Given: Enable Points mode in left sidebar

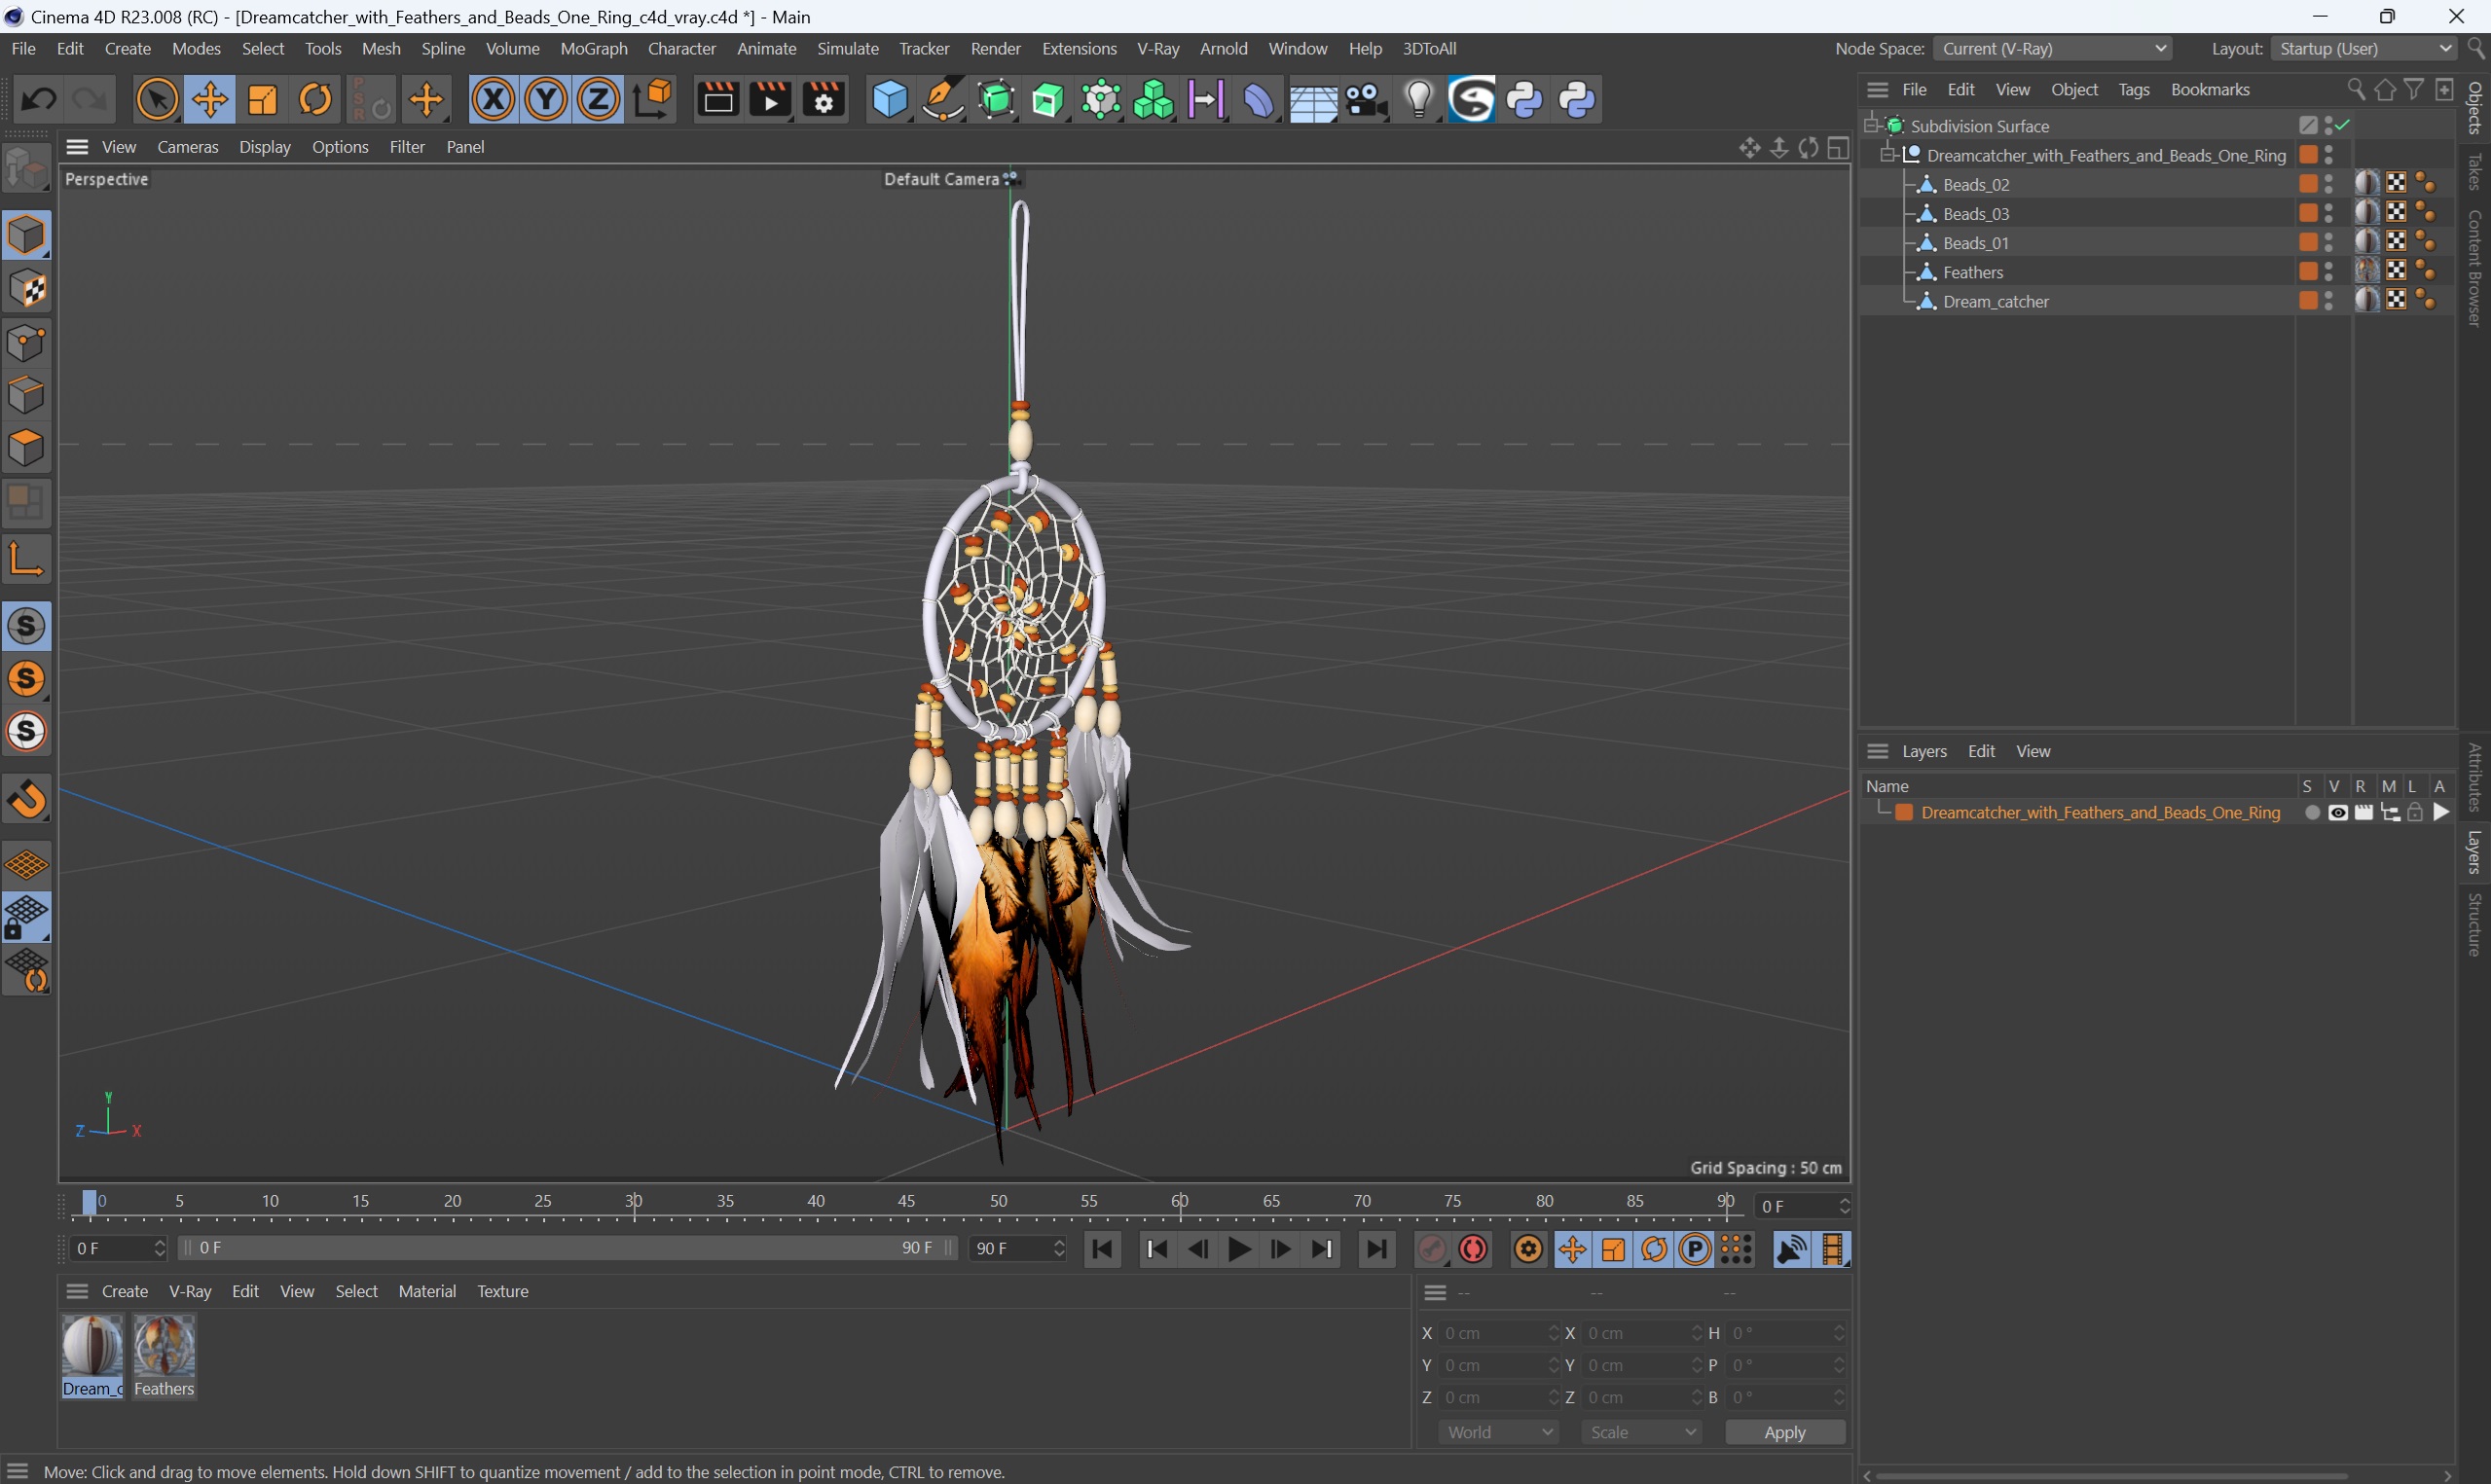Looking at the screenshot, I should [x=26, y=343].
